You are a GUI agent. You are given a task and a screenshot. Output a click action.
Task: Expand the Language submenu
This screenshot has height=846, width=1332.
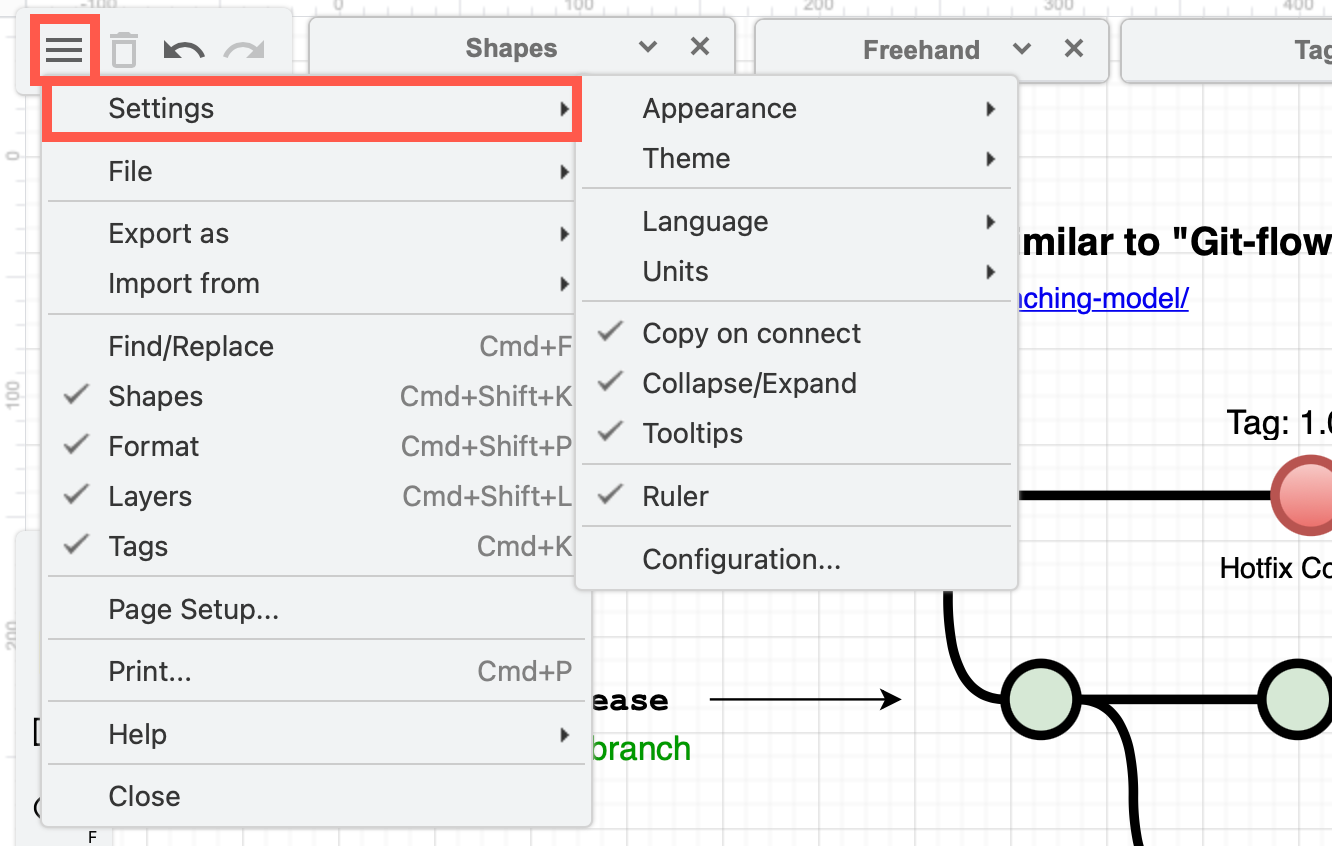pos(705,221)
